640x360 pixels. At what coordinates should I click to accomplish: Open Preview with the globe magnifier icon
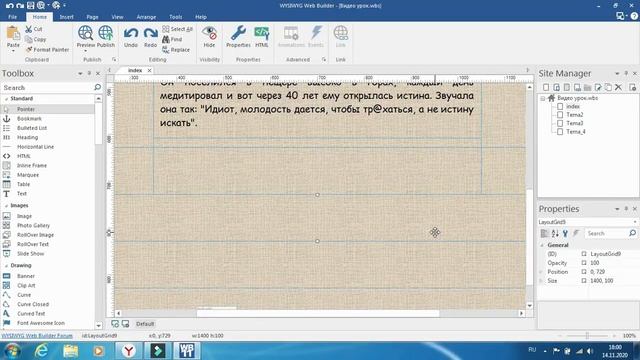[85, 33]
